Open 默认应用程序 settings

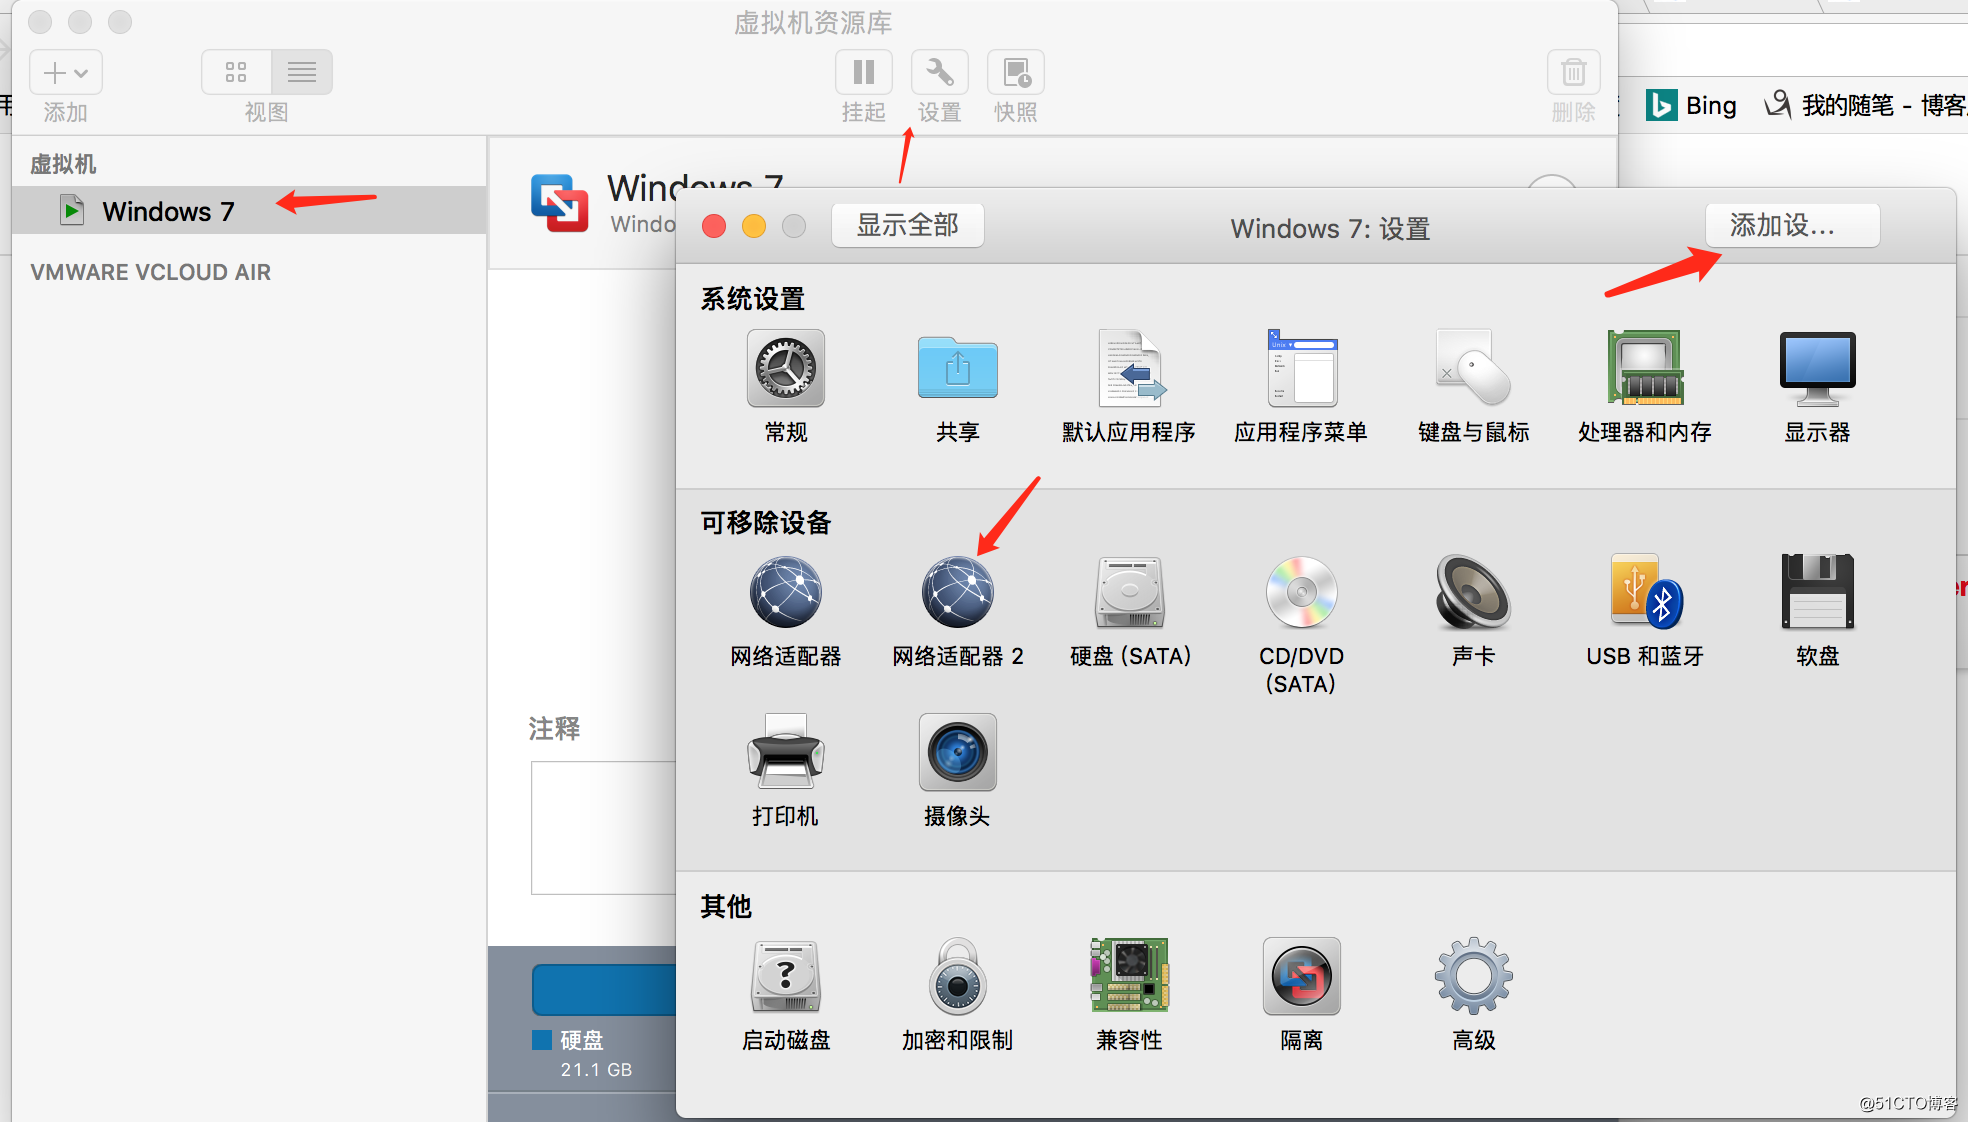tap(1130, 369)
